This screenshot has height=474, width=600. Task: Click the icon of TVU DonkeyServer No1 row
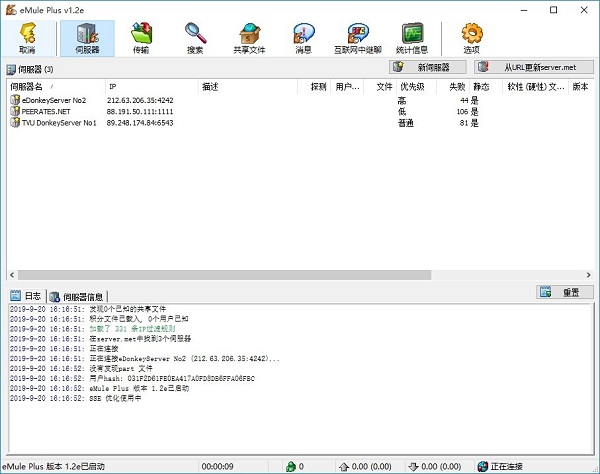pyautogui.click(x=15, y=122)
